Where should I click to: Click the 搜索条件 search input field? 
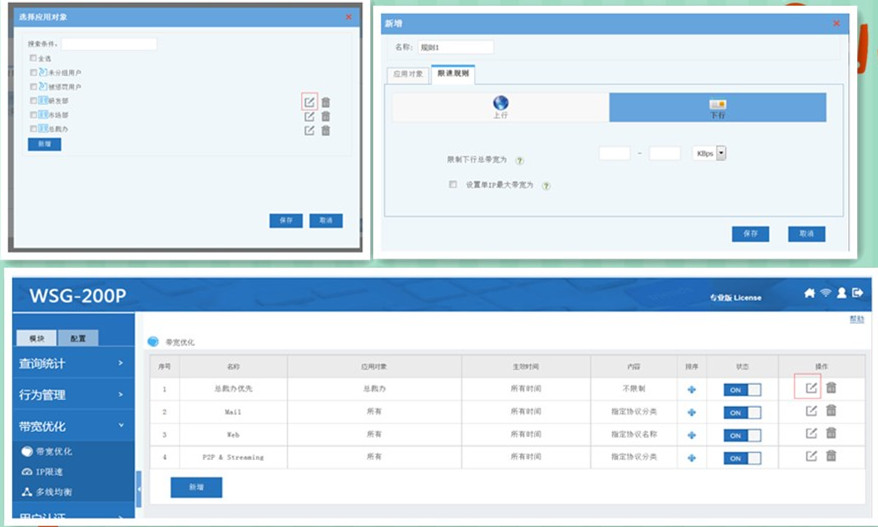coord(110,44)
